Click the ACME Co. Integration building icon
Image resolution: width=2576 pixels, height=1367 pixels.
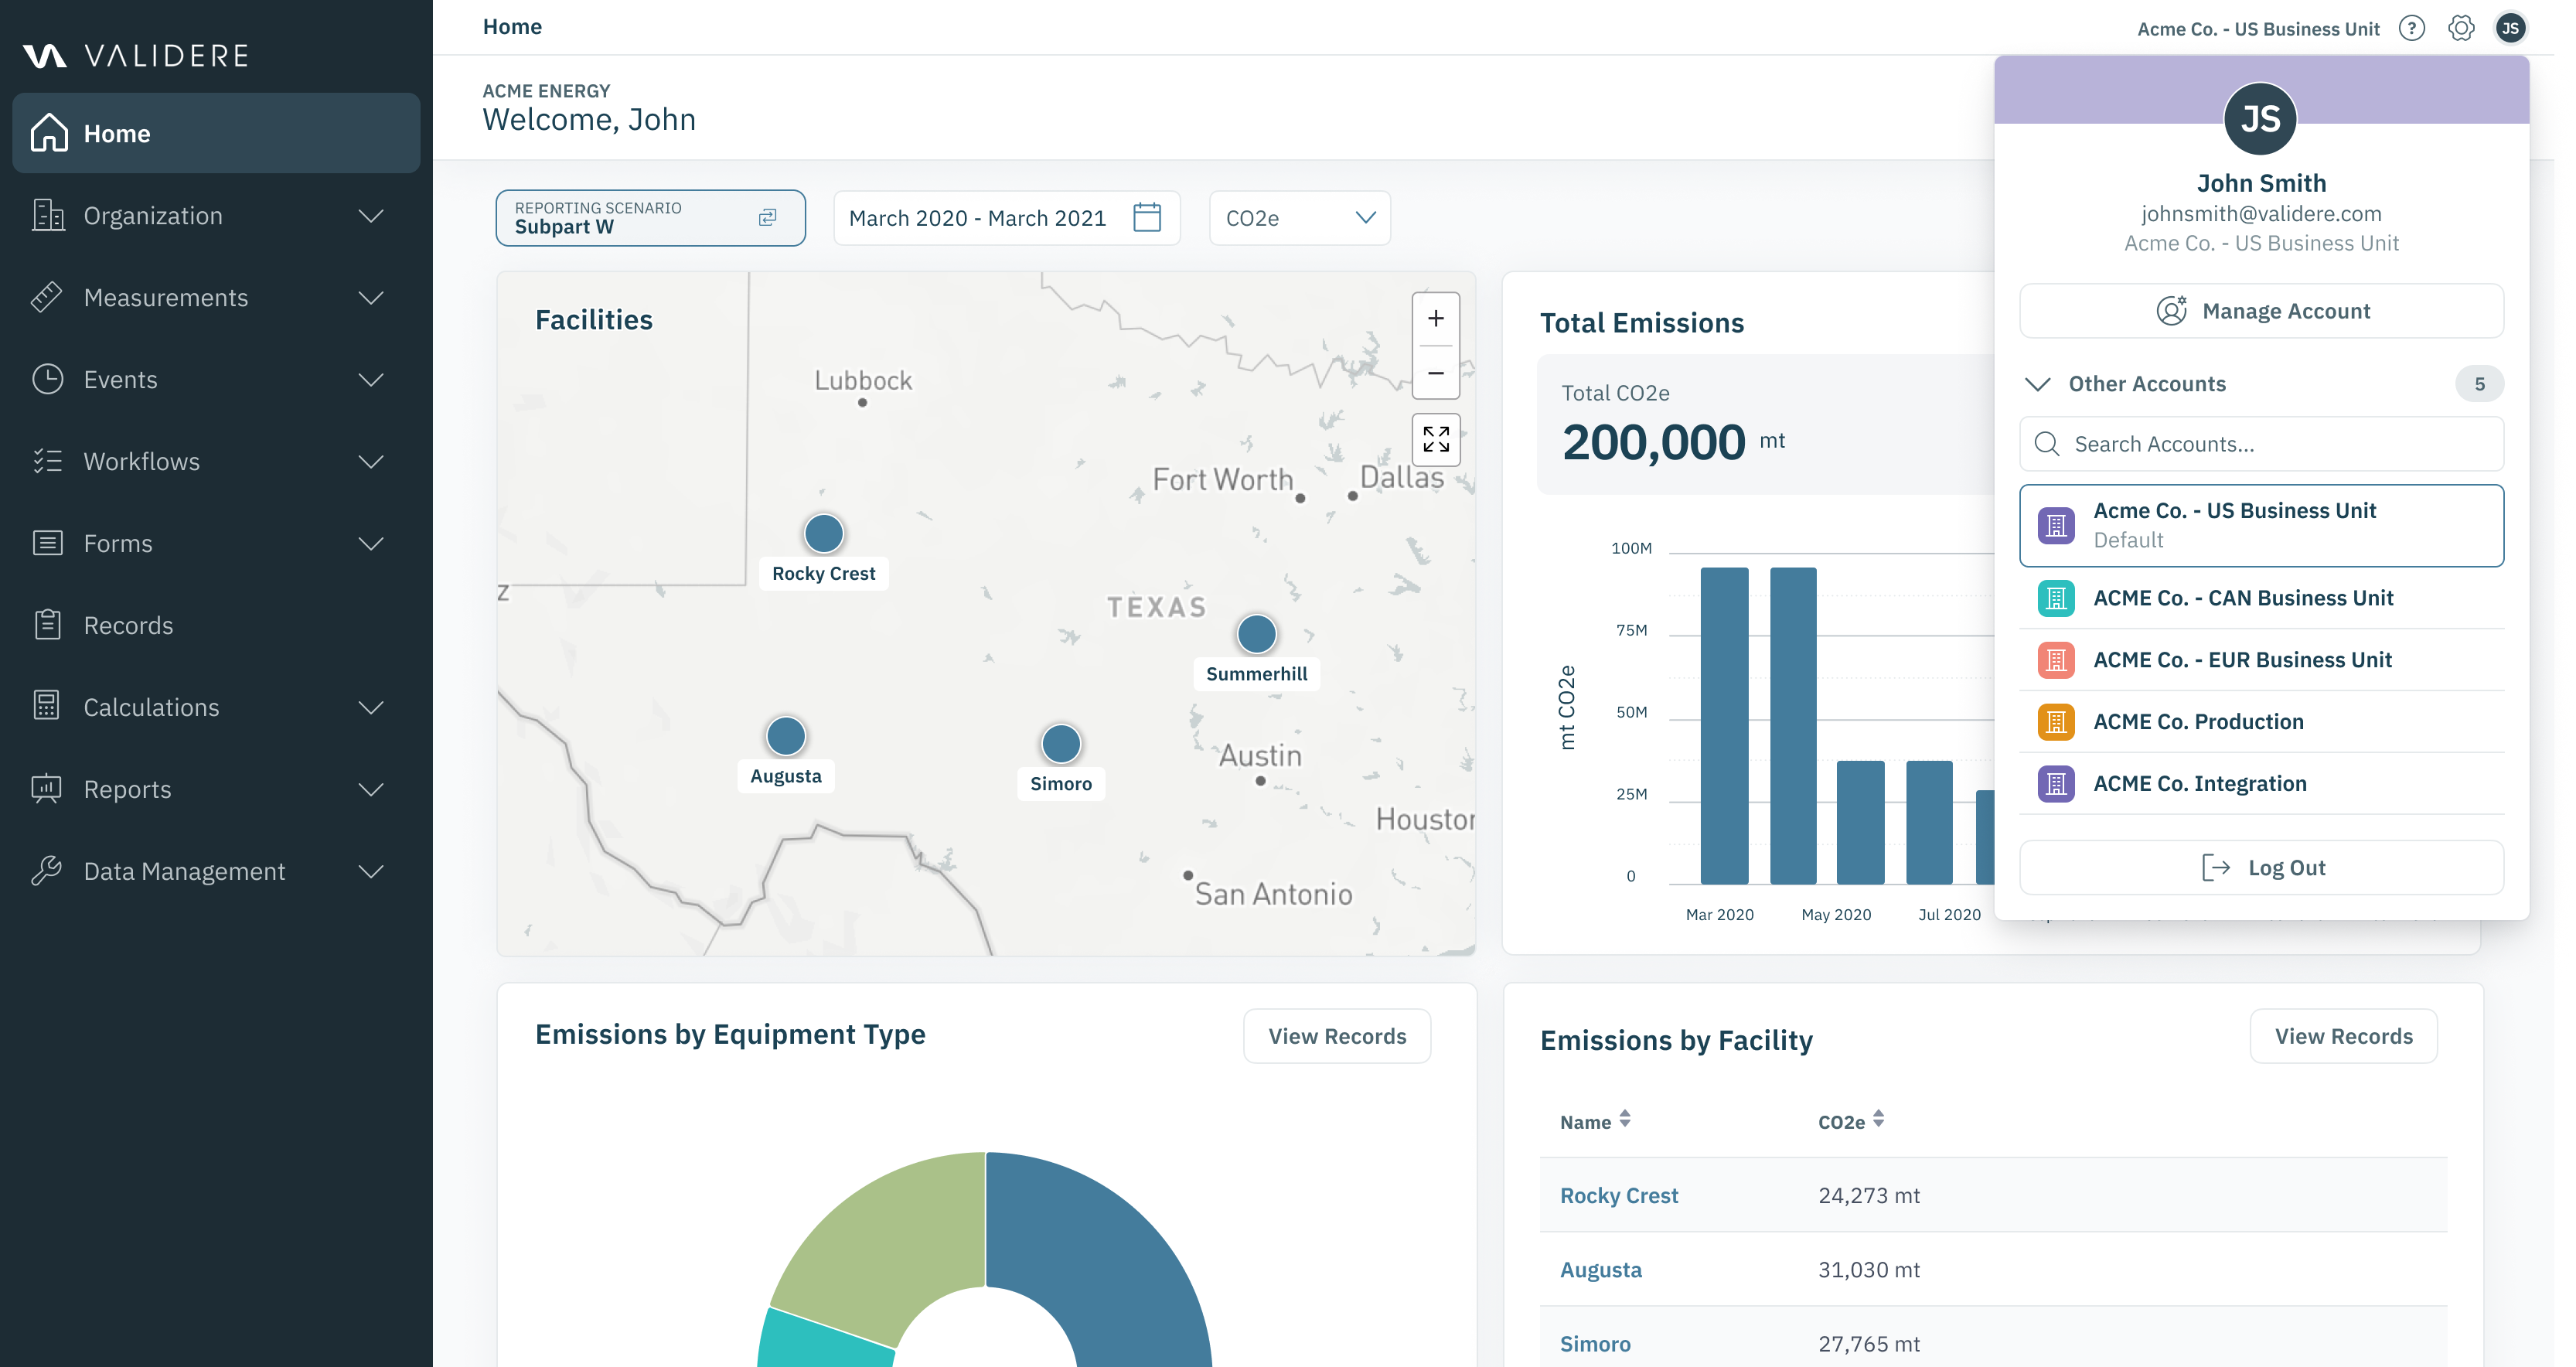2056,784
